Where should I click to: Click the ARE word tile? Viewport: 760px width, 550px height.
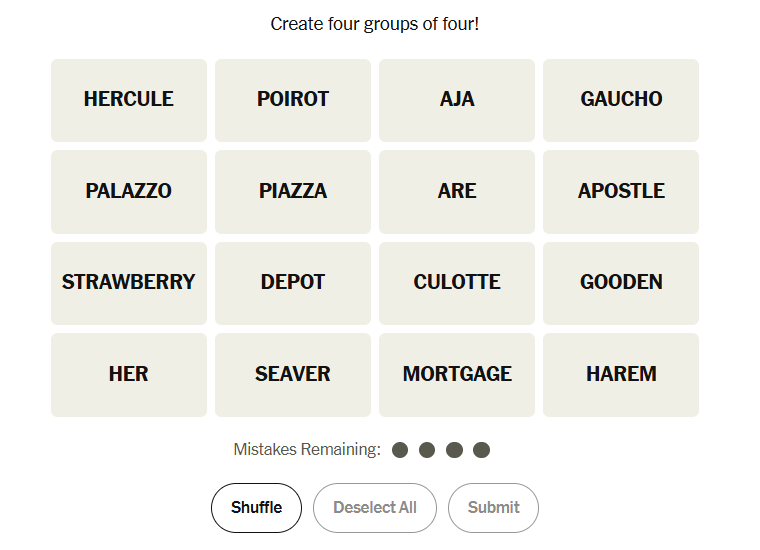click(x=457, y=191)
